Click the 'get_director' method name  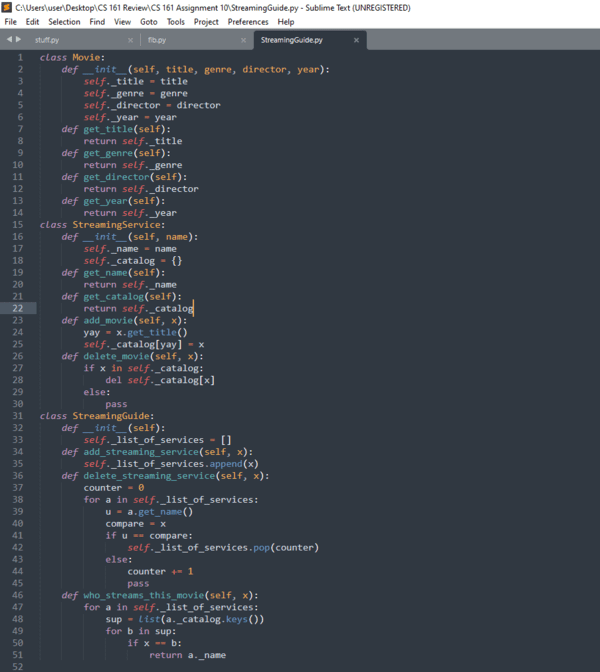point(117,177)
